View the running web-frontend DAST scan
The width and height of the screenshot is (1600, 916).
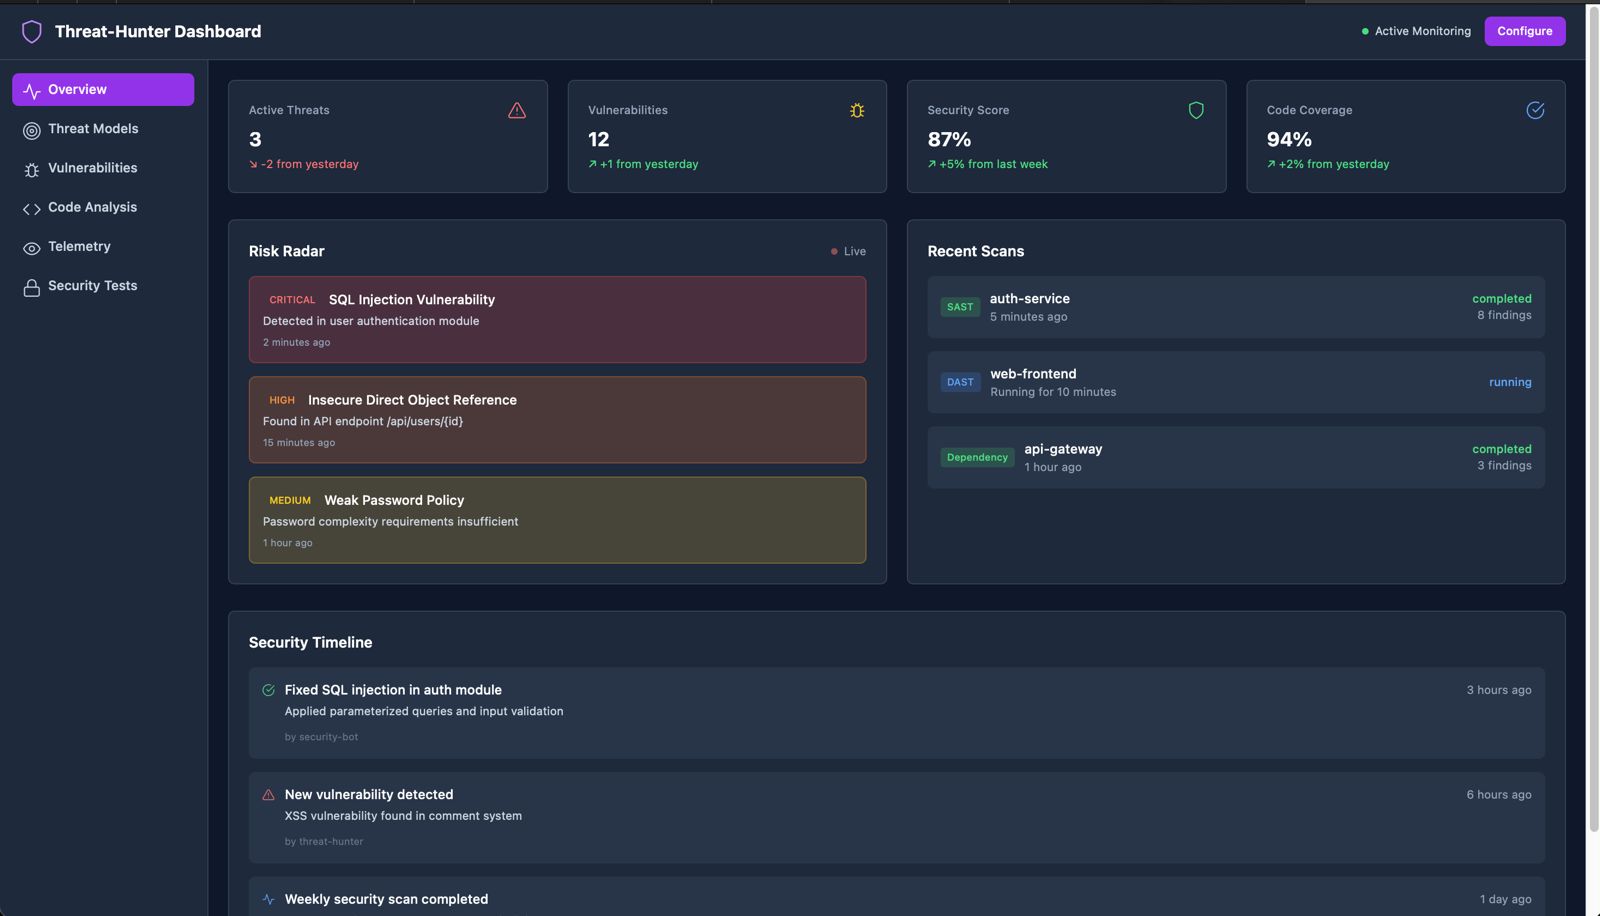coord(1235,382)
